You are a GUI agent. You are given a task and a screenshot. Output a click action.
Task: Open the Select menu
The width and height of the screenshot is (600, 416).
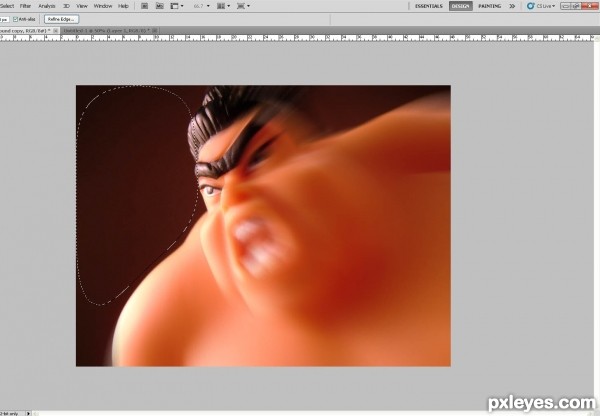click(x=7, y=6)
